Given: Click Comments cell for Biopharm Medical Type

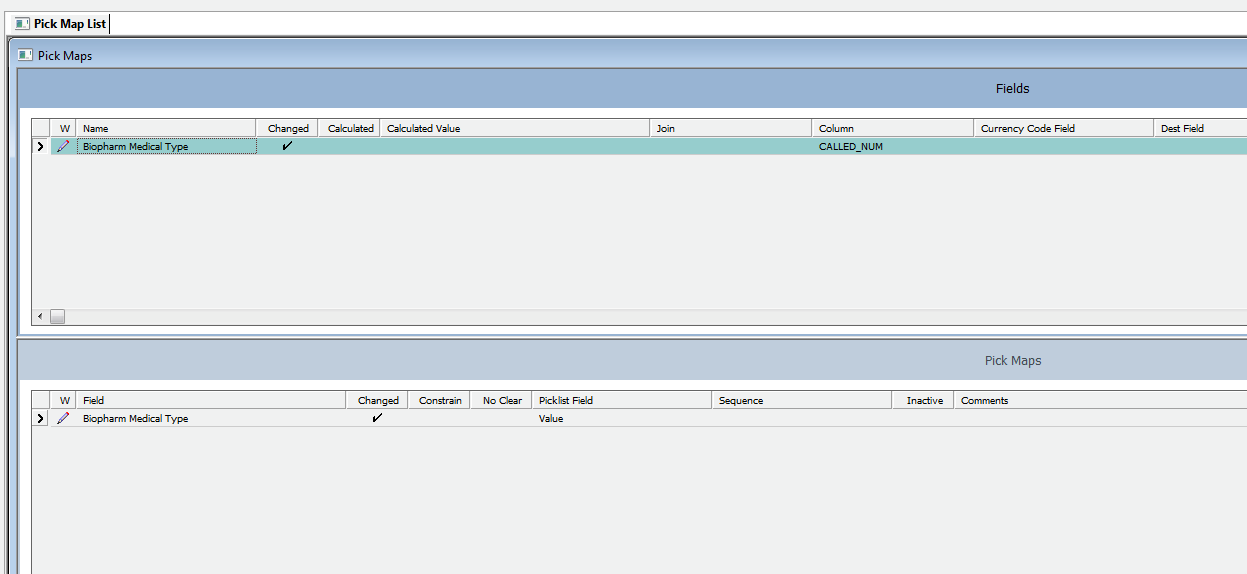Looking at the screenshot, I should (x=1100, y=418).
